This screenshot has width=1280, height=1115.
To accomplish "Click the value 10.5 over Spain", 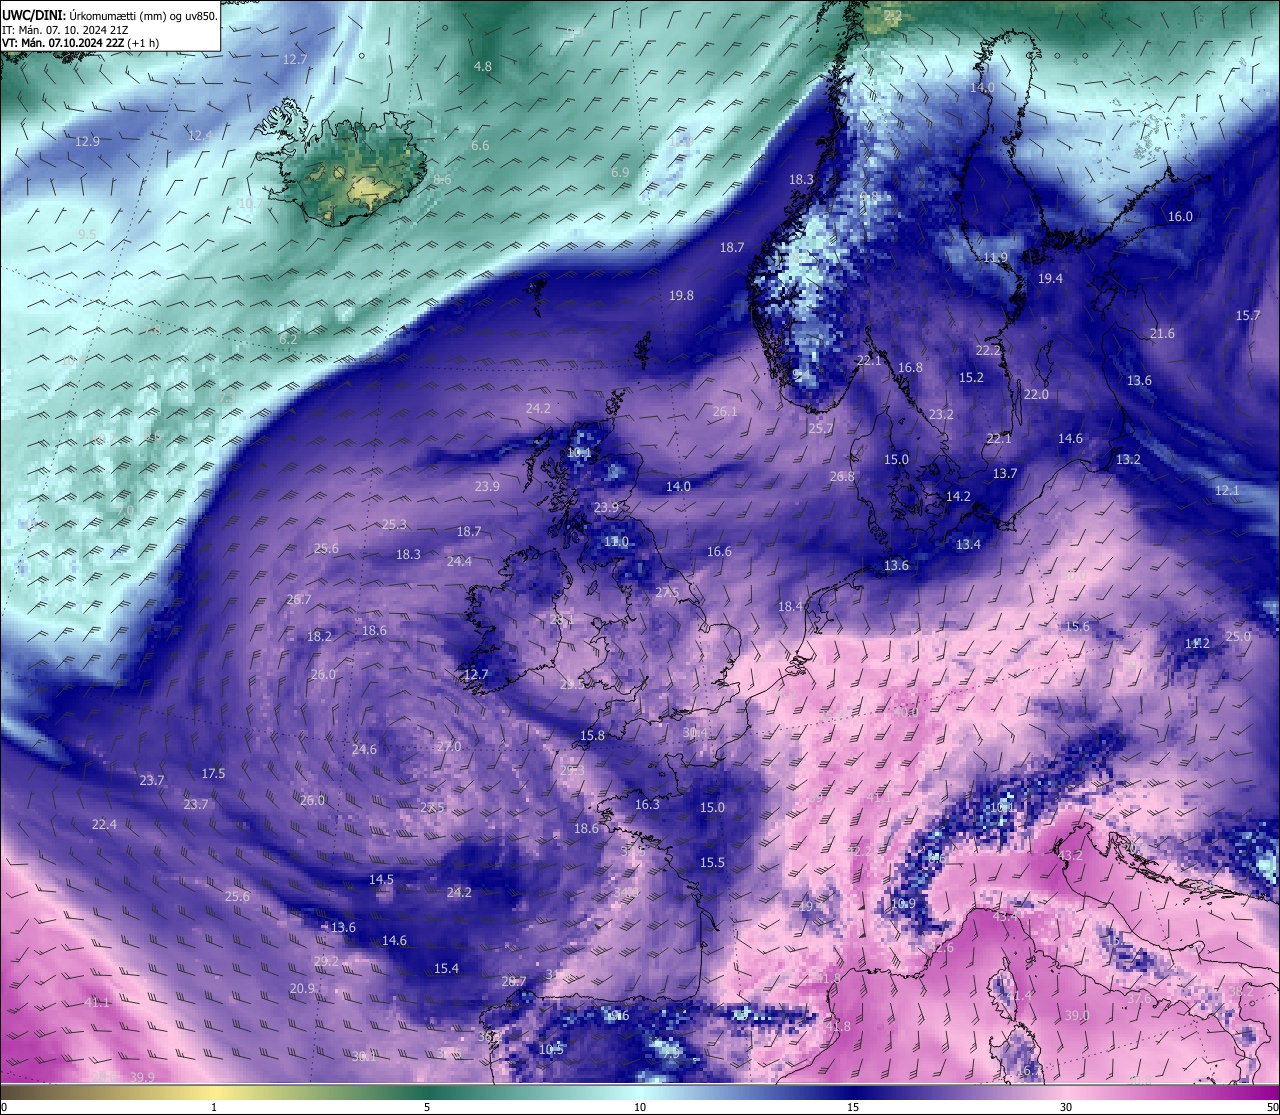I will tap(551, 1050).
